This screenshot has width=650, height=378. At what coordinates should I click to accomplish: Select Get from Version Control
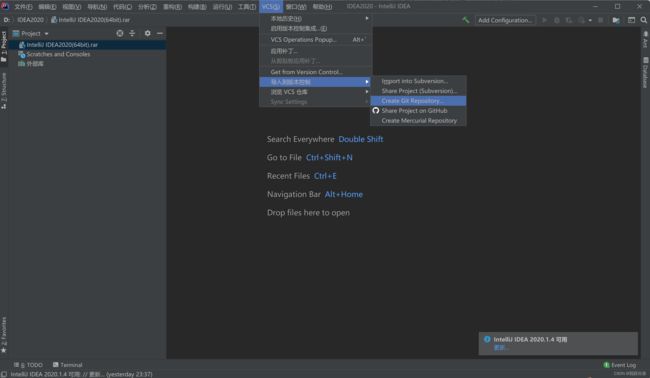click(x=315, y=72)
